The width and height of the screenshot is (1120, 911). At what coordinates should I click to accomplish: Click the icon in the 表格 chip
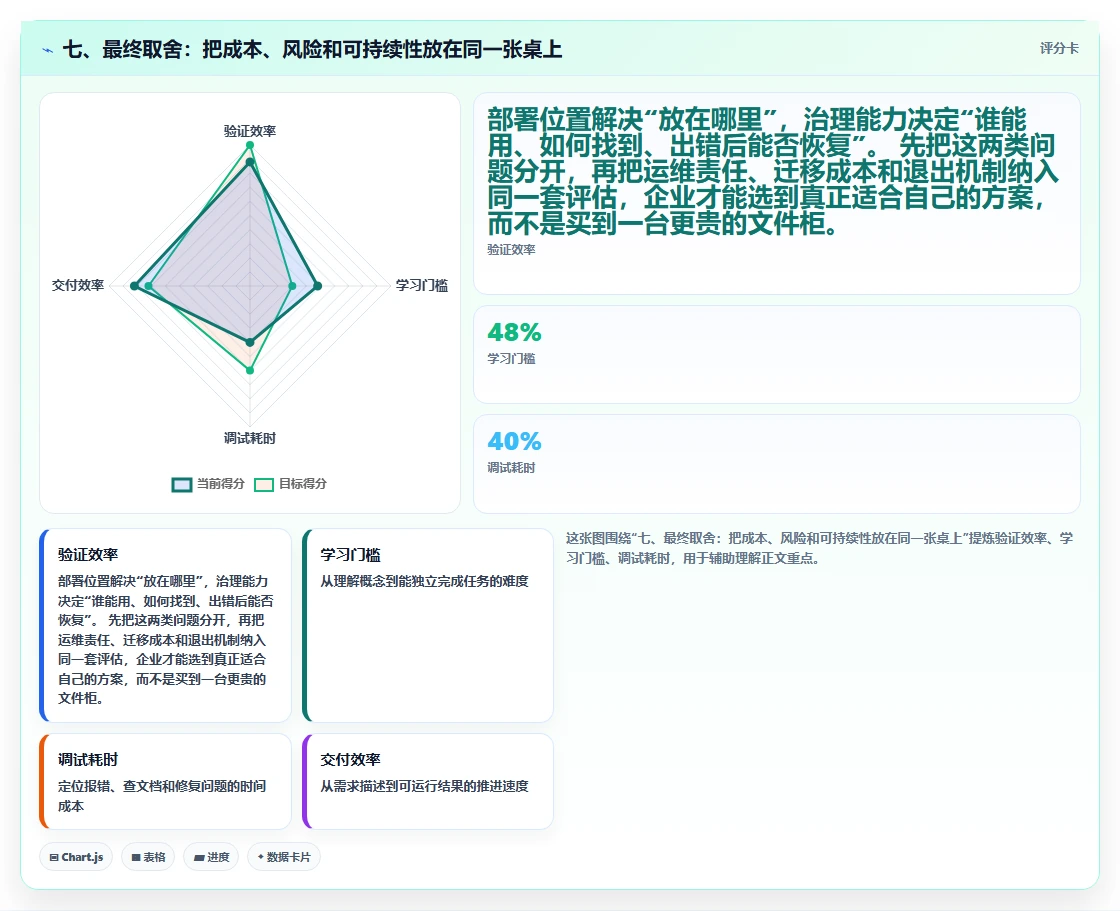pos(136,857)
